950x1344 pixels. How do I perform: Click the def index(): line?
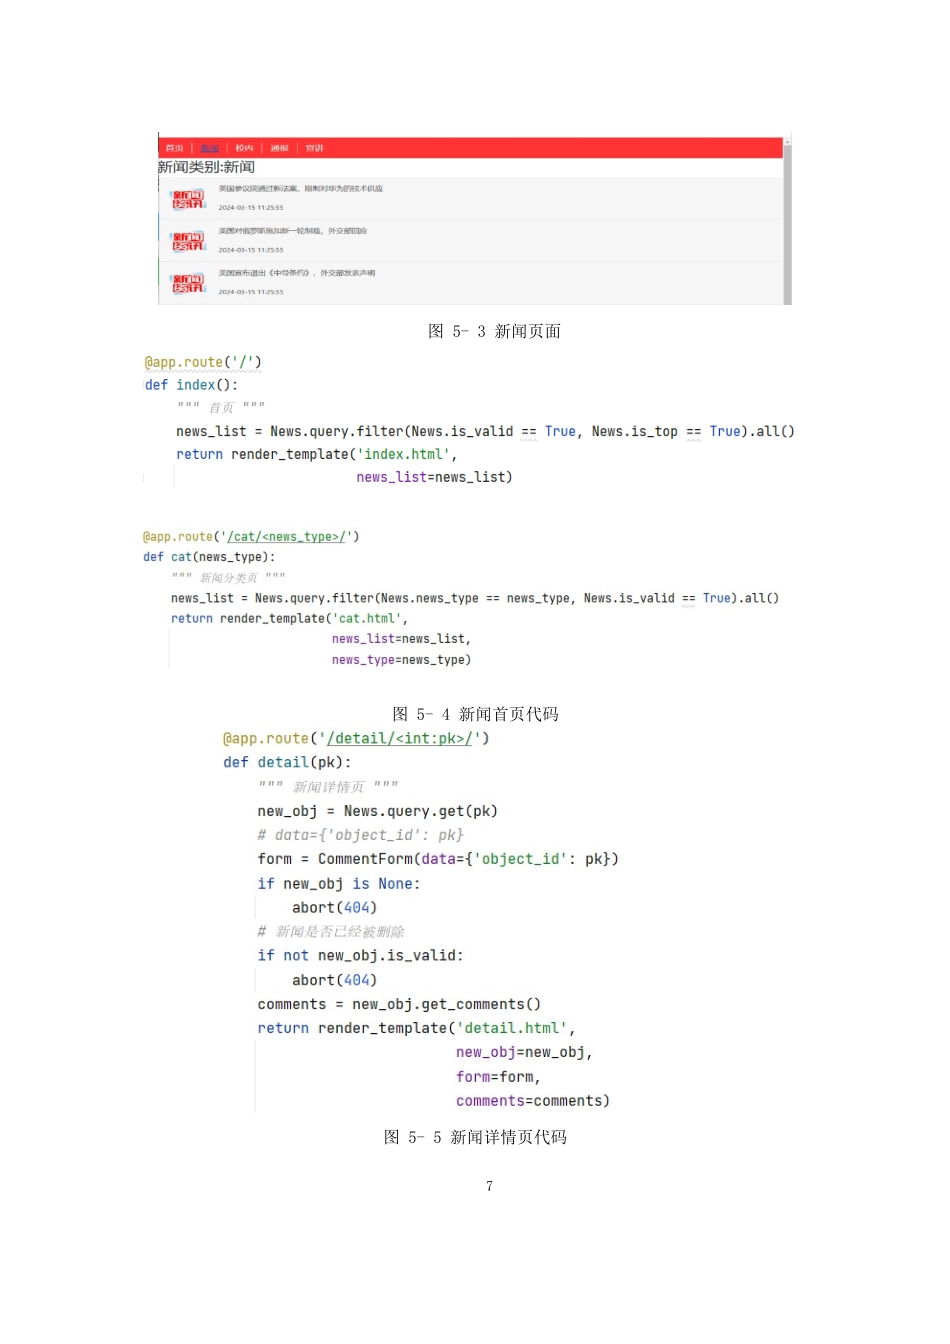click(x=191, y=385)
